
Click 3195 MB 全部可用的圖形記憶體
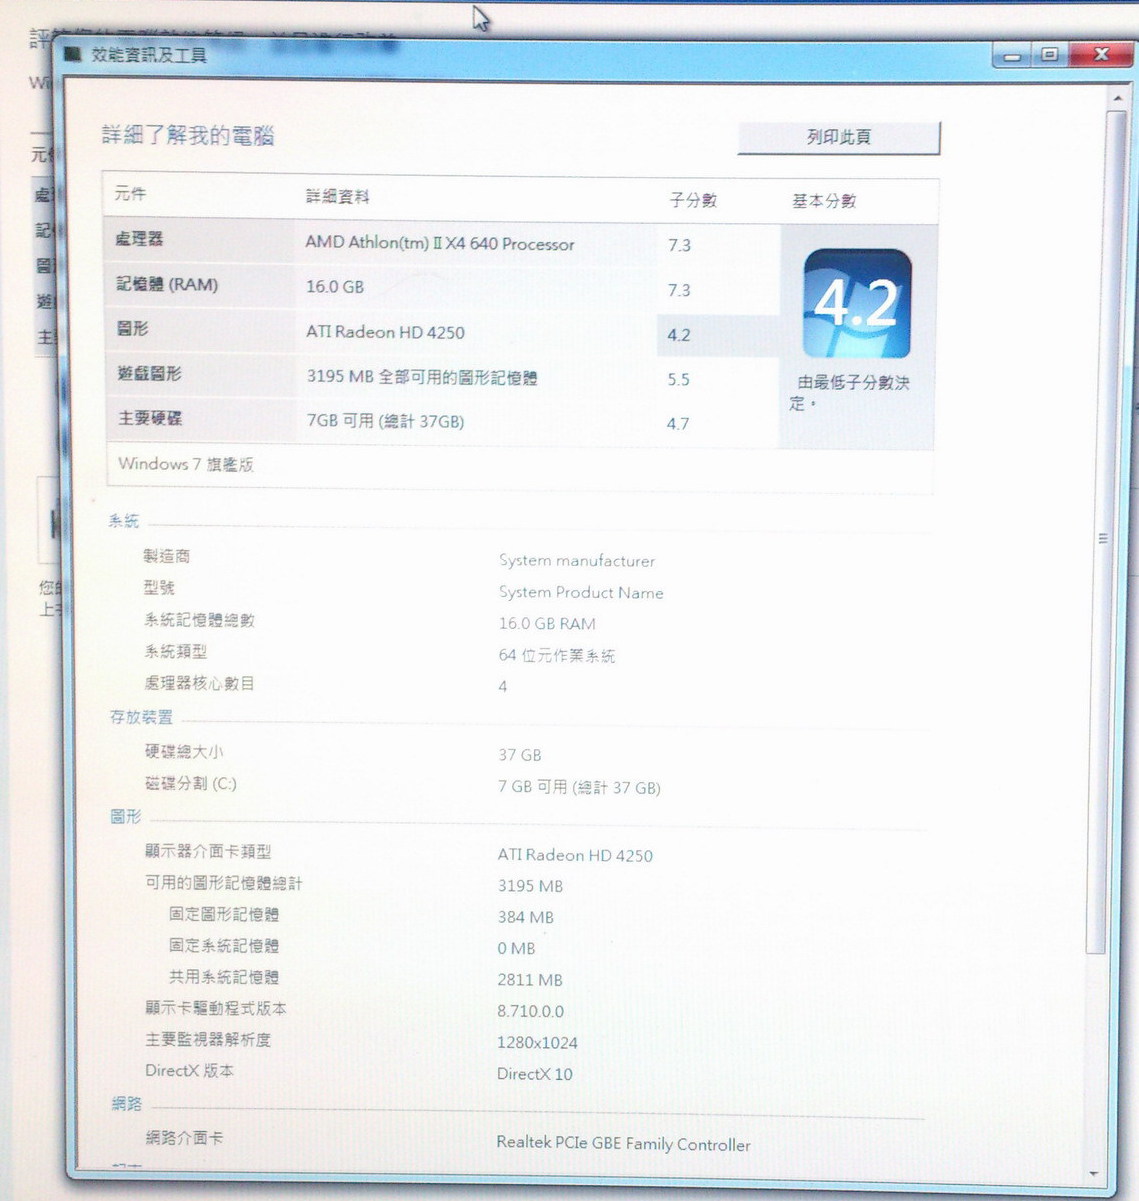422,378
